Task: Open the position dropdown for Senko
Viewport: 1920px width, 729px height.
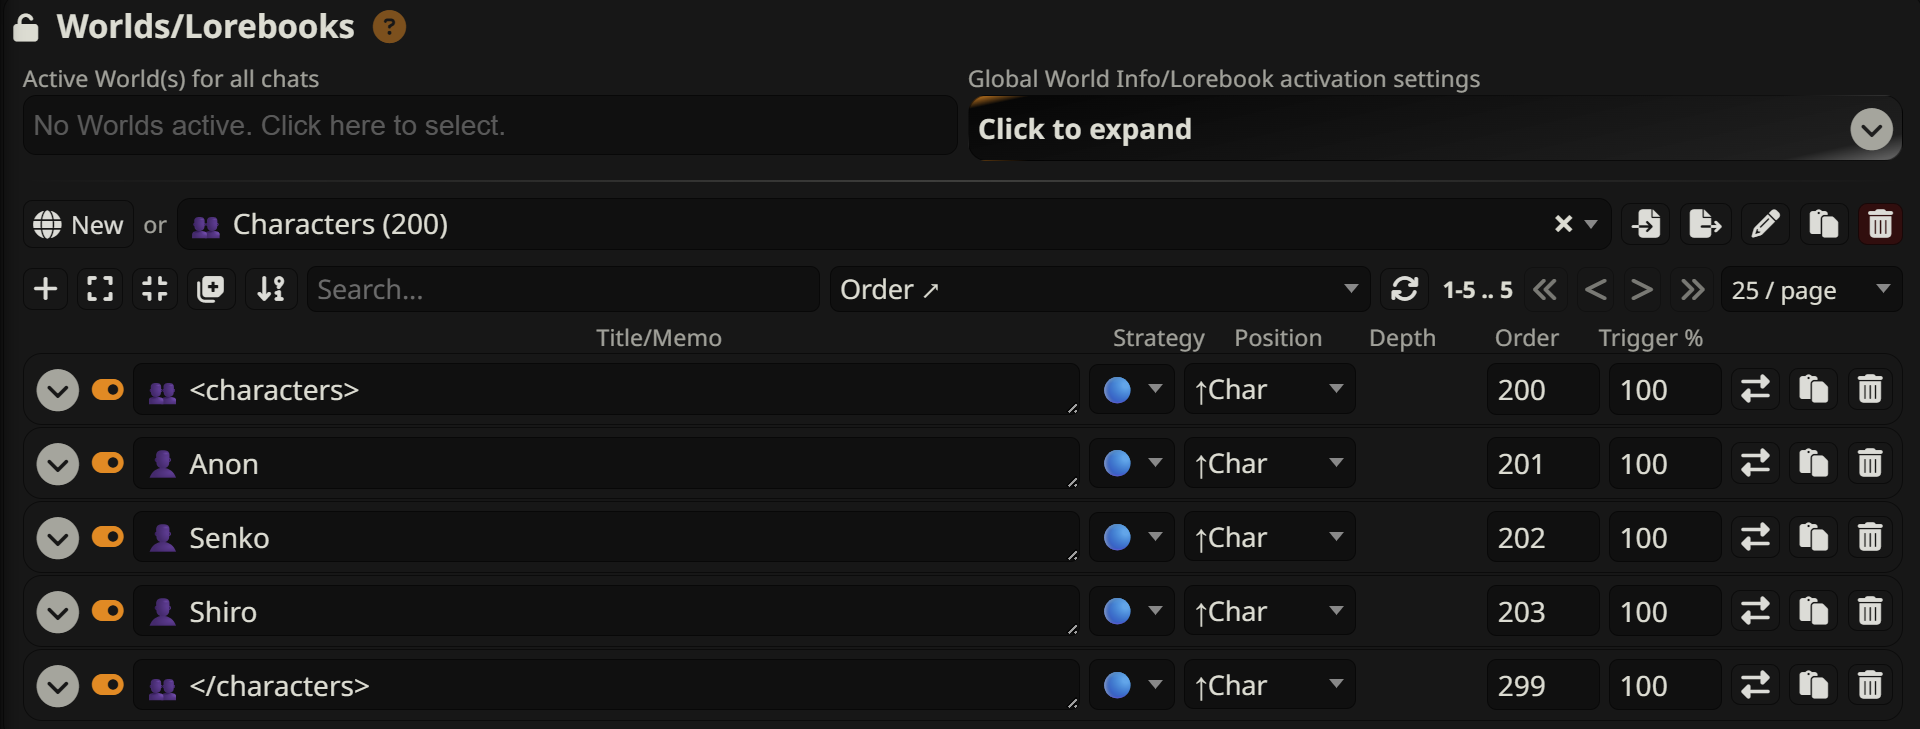Action: (x=1268, y=537)
